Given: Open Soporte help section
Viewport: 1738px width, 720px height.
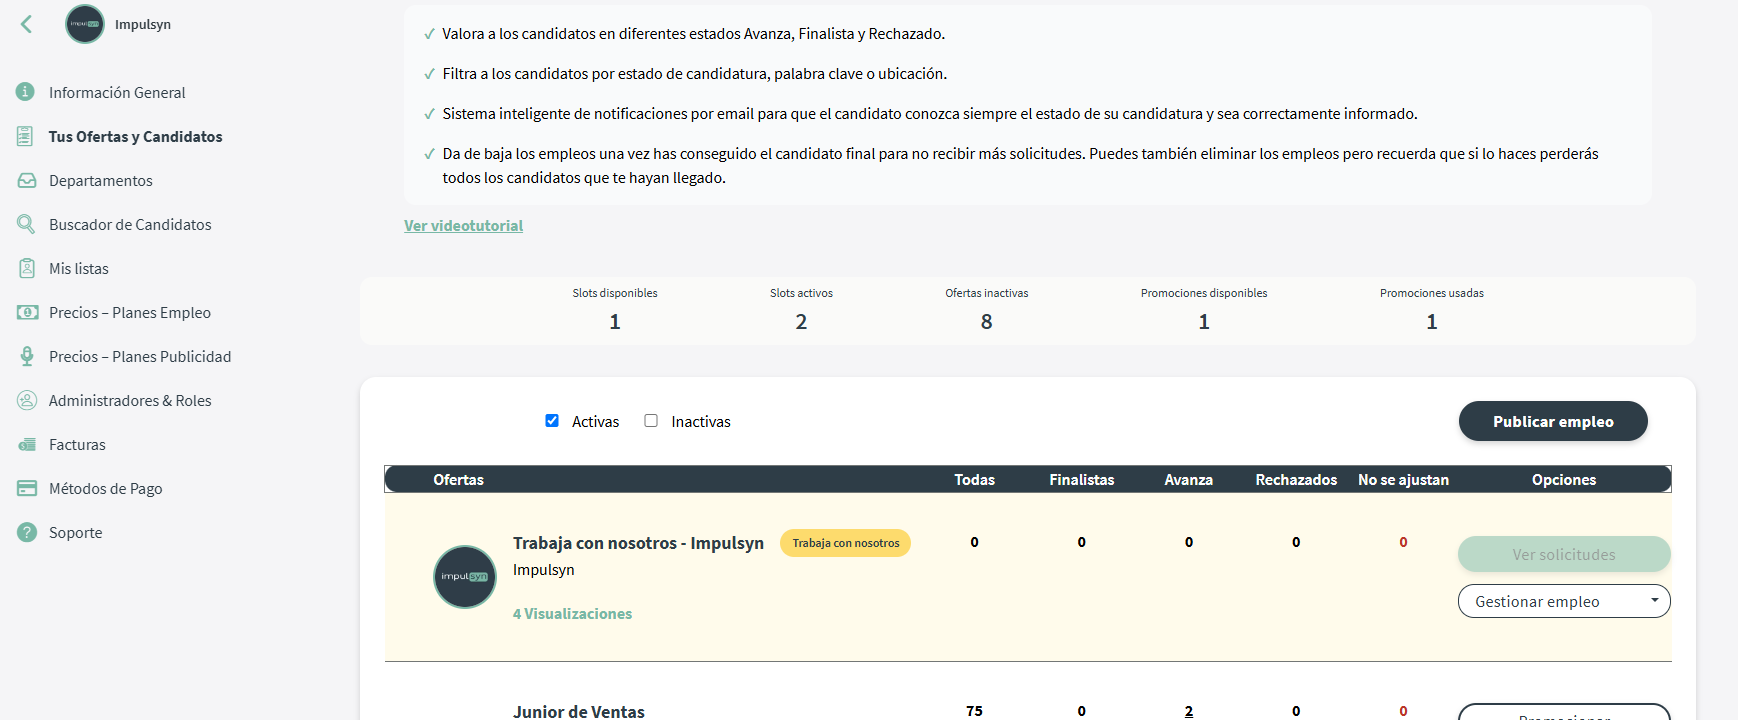Looking at the screenshot, I should coord(76,532).
